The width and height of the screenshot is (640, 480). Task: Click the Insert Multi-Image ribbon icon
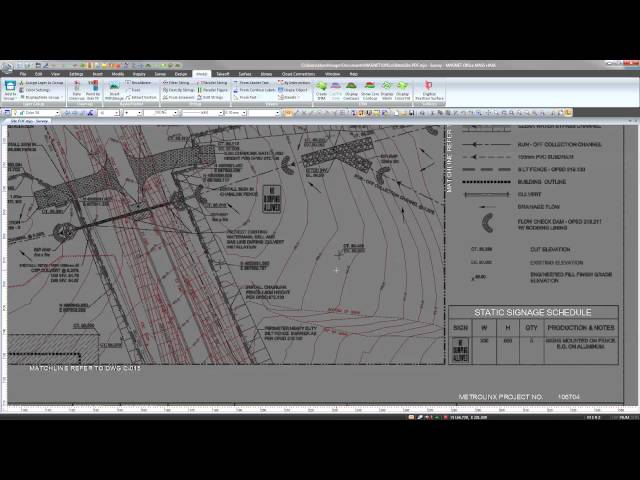[x=114, y=90]
